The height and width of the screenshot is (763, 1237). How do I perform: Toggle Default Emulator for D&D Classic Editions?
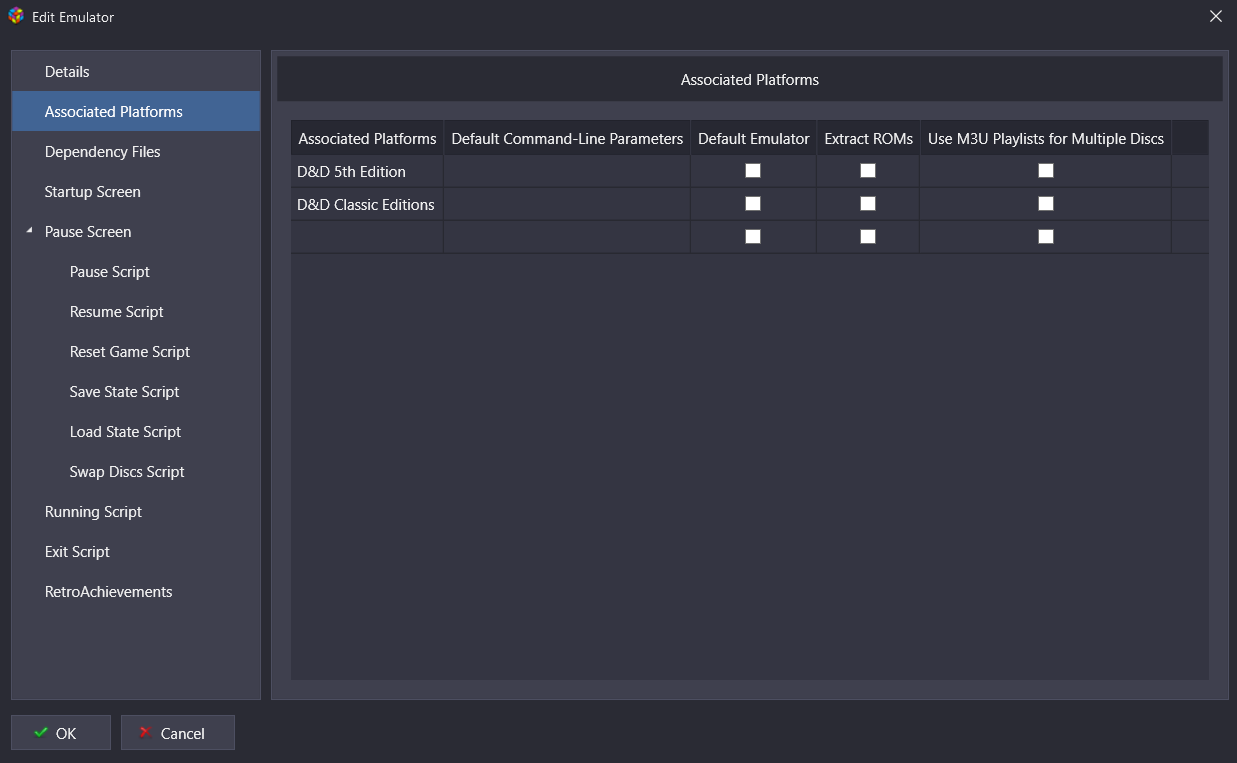point(753,204)
